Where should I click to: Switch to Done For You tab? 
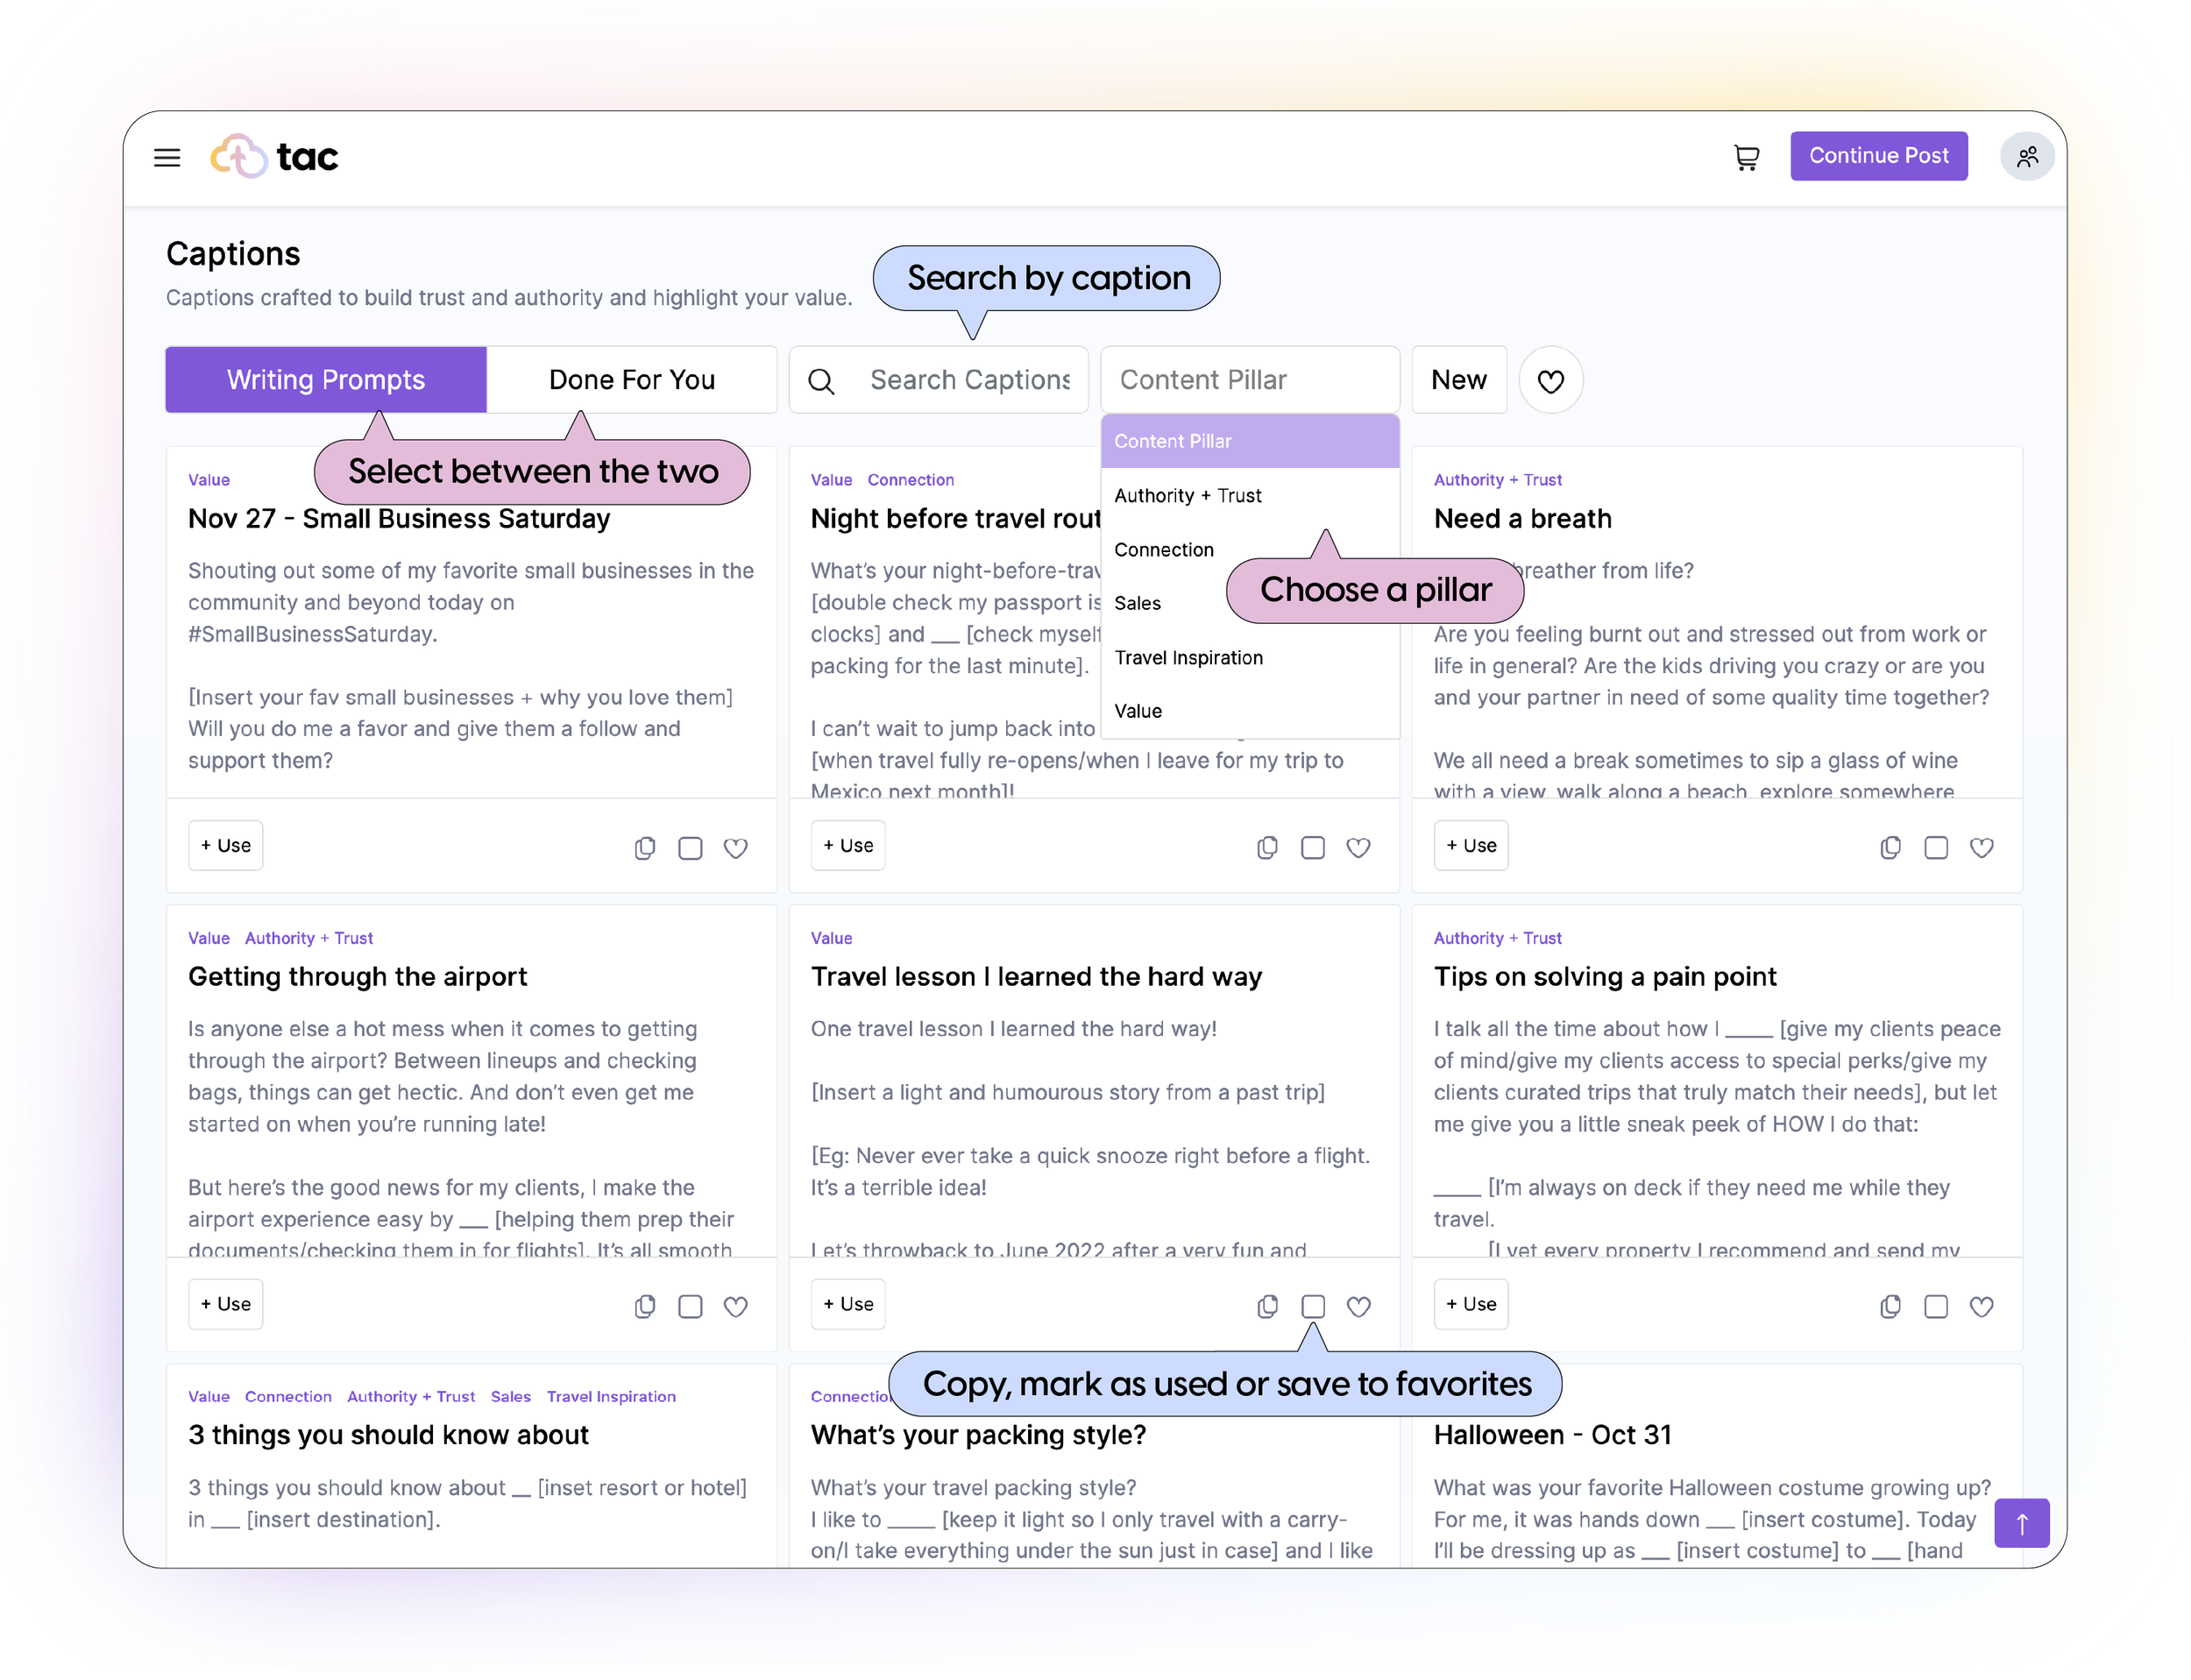tap(632, 380)
